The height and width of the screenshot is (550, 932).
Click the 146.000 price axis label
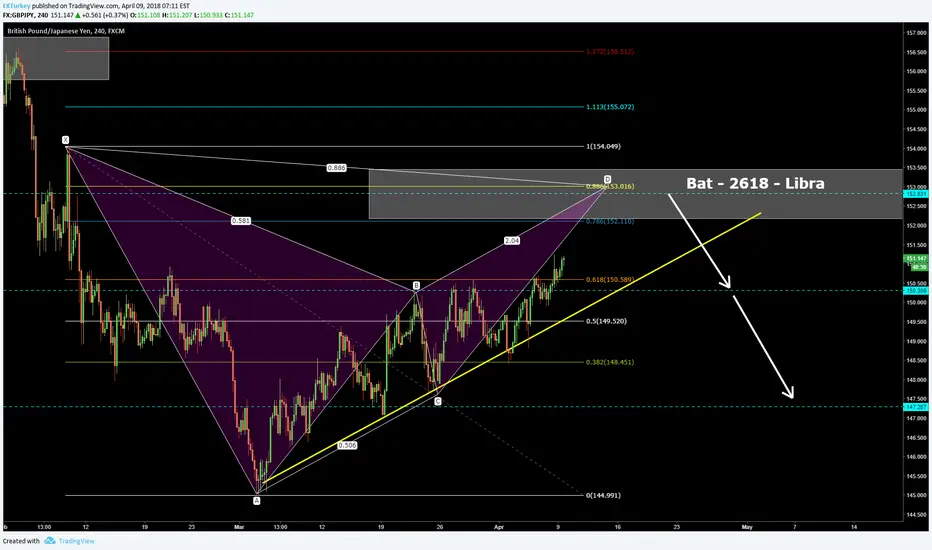917,457
